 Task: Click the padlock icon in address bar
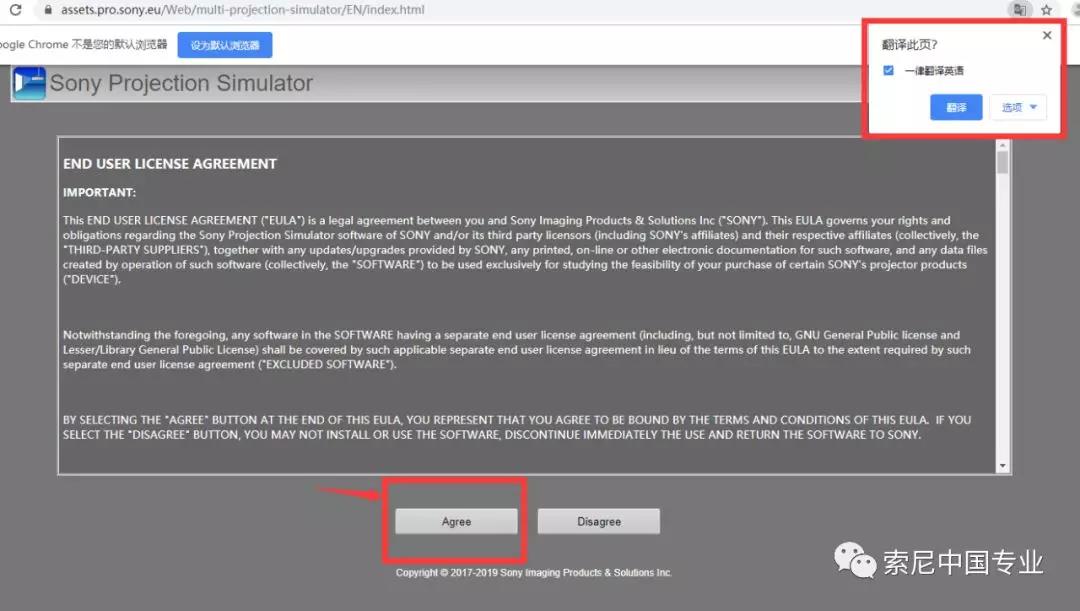pyautogui.click(x=48, y=10)
